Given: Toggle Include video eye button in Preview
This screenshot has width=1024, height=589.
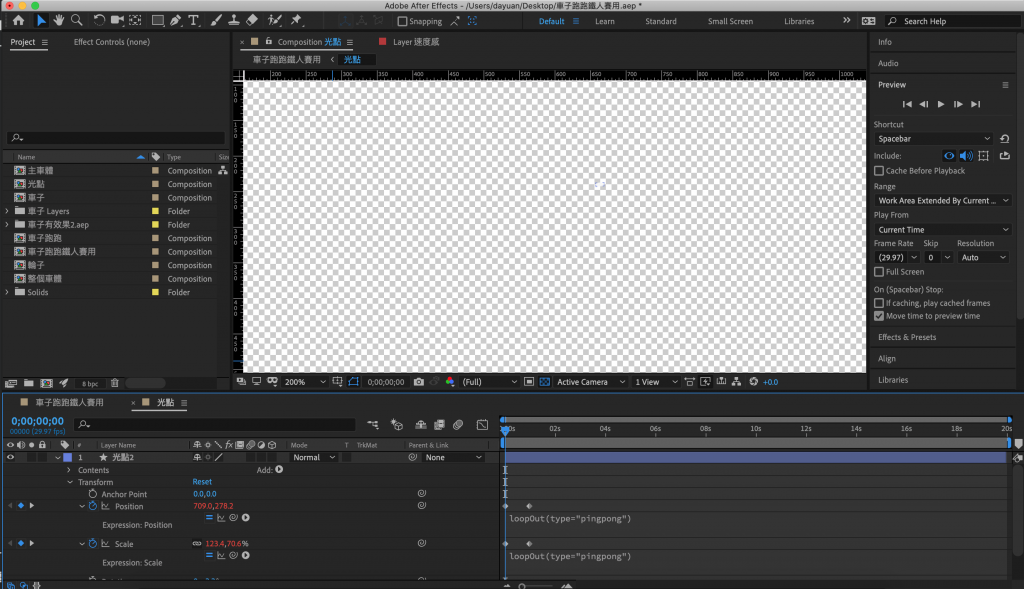Looking at the screenshot, I should (x=949, y=156).
